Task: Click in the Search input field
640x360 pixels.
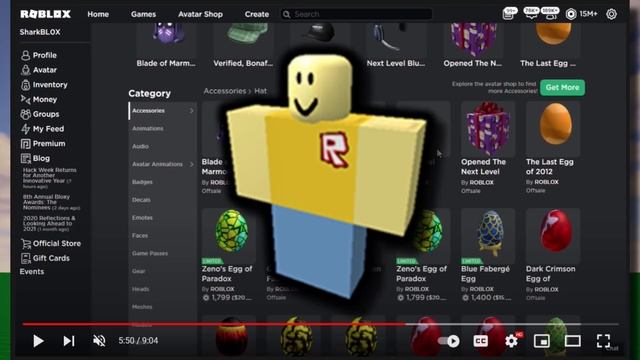Action: [x=356, y=14]
